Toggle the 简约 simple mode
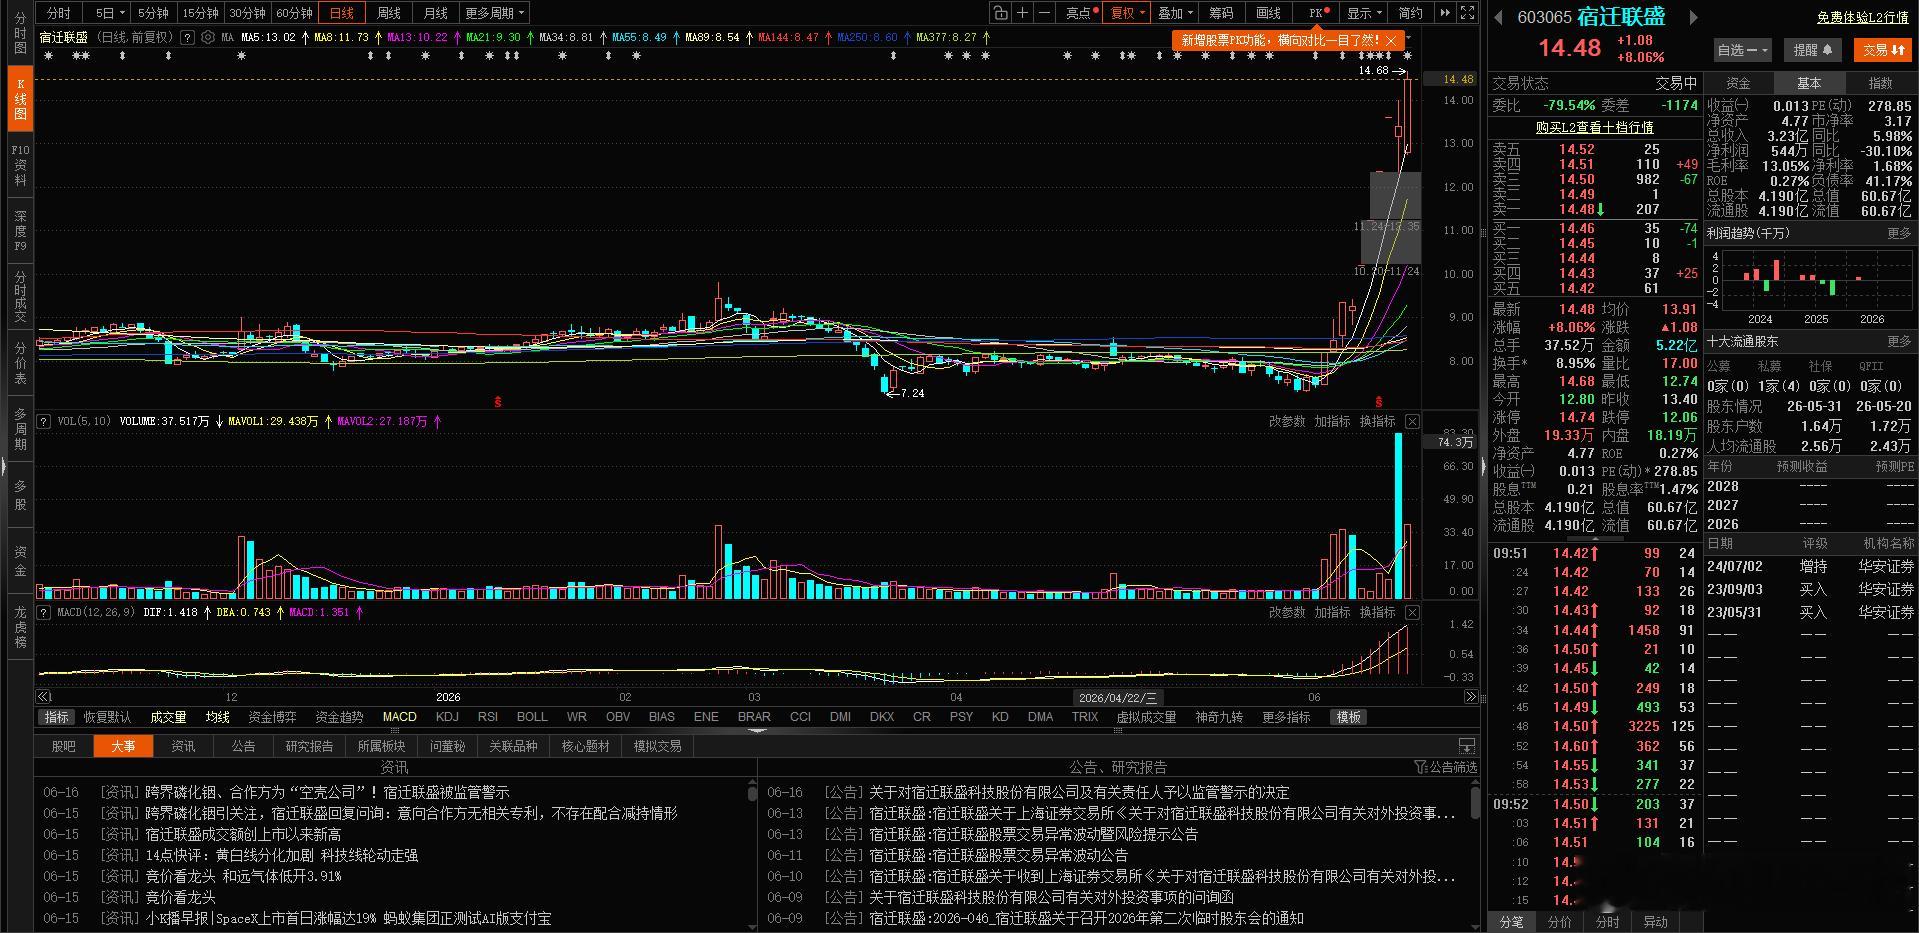 click(x=1410, y=13)
